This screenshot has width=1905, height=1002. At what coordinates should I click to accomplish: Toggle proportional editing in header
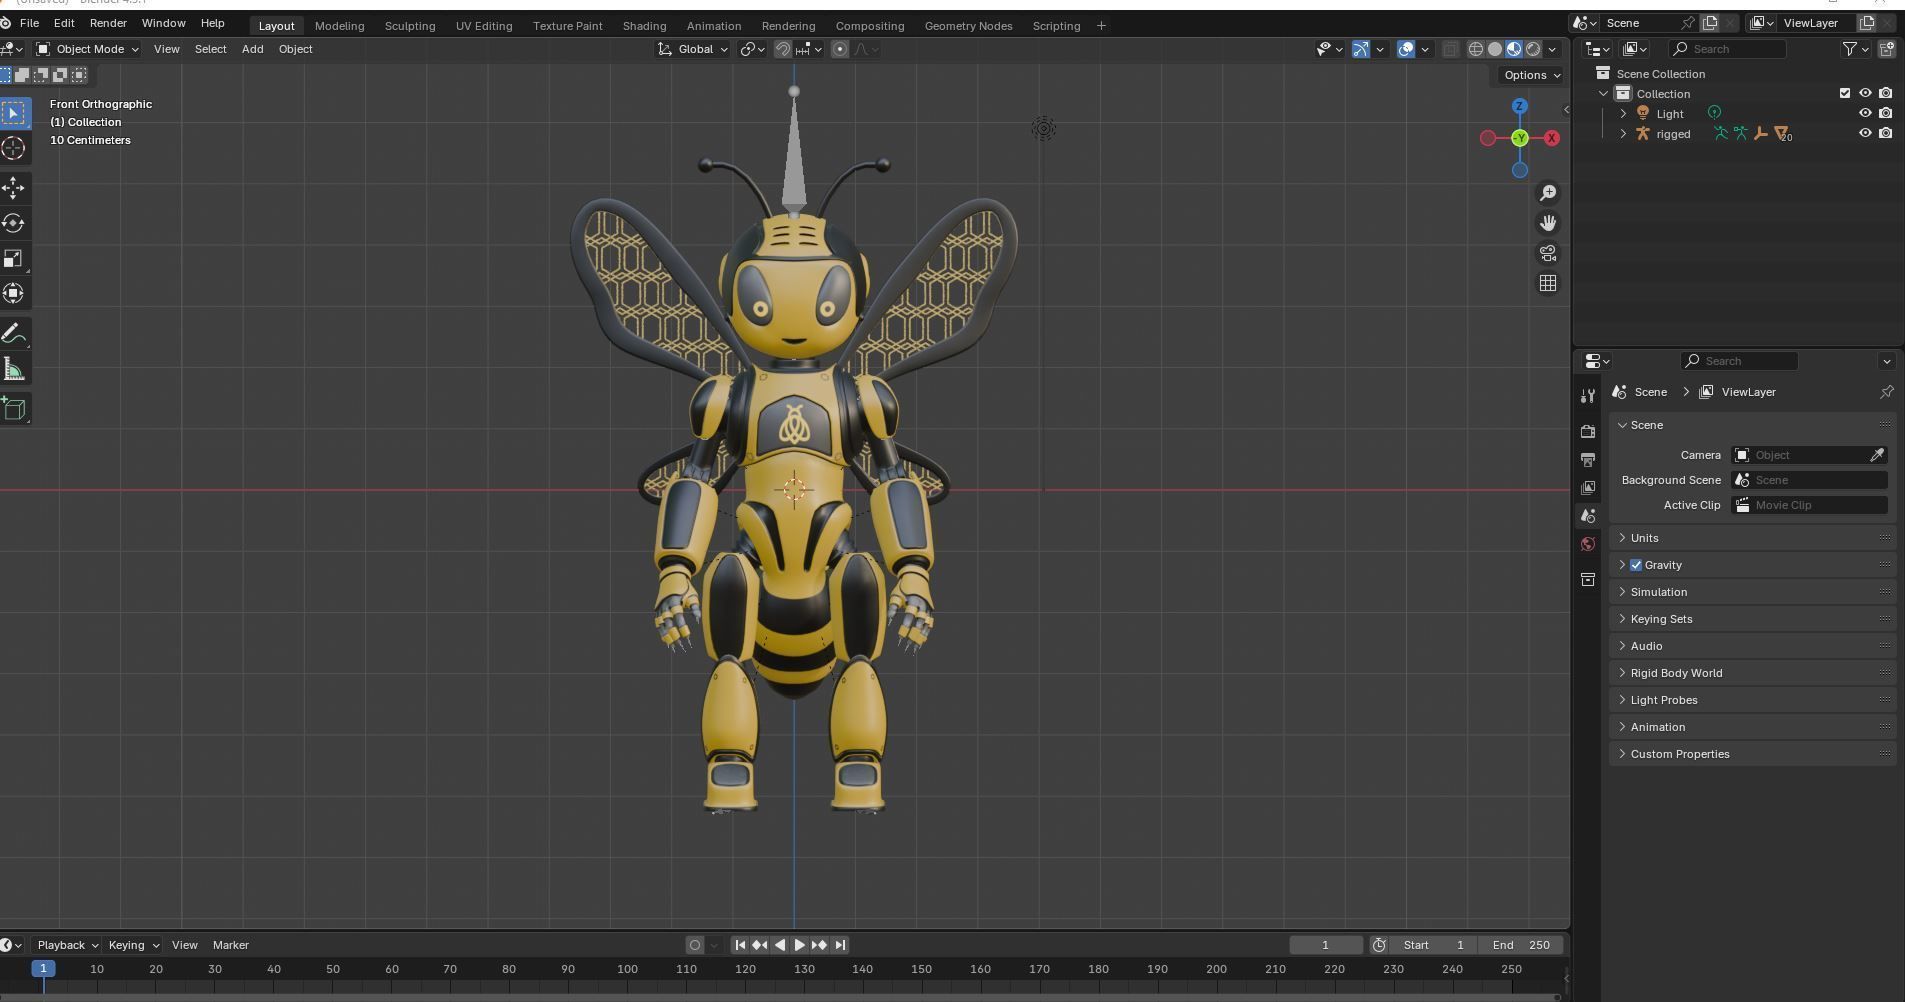pyautogui.click(x=840, y=49)
